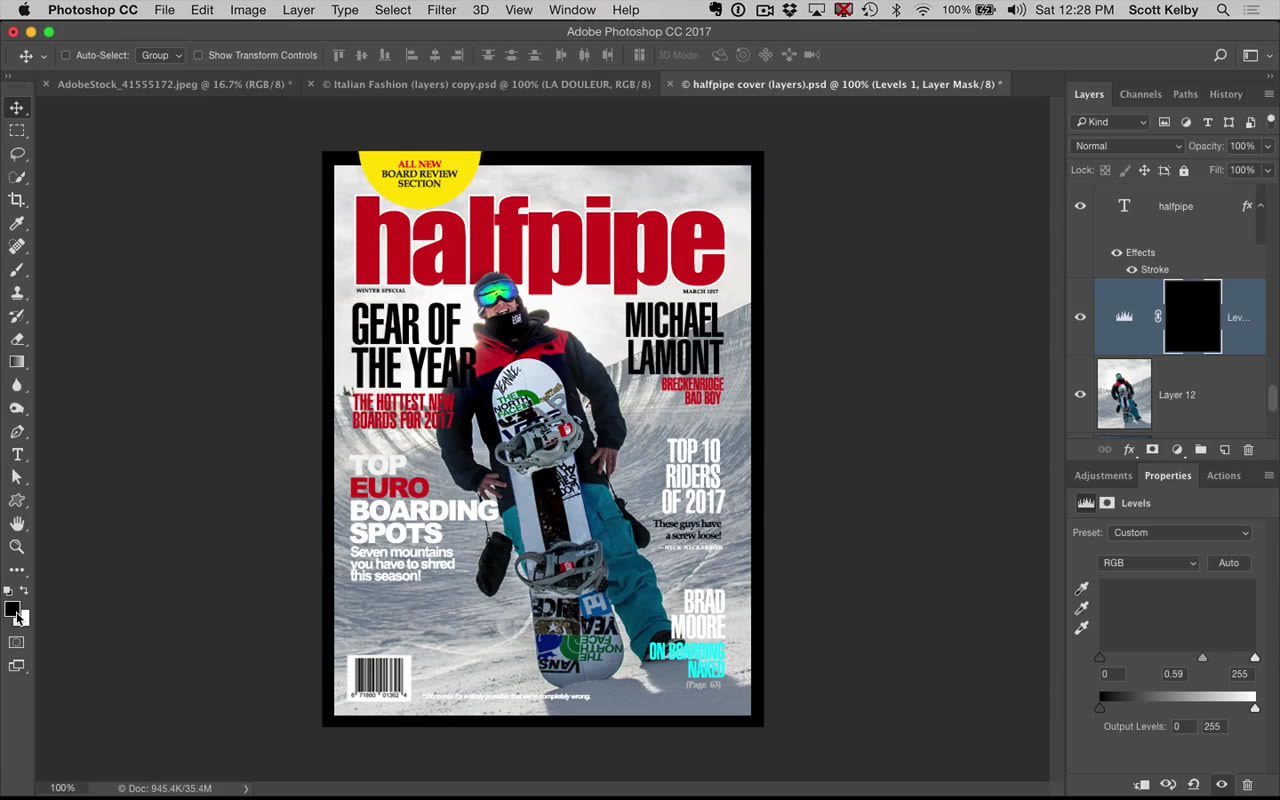Viewport: 1280px width, 800px height.
Task: Click the black levels eyedropper in Properties
Action: click(1081, 589)
